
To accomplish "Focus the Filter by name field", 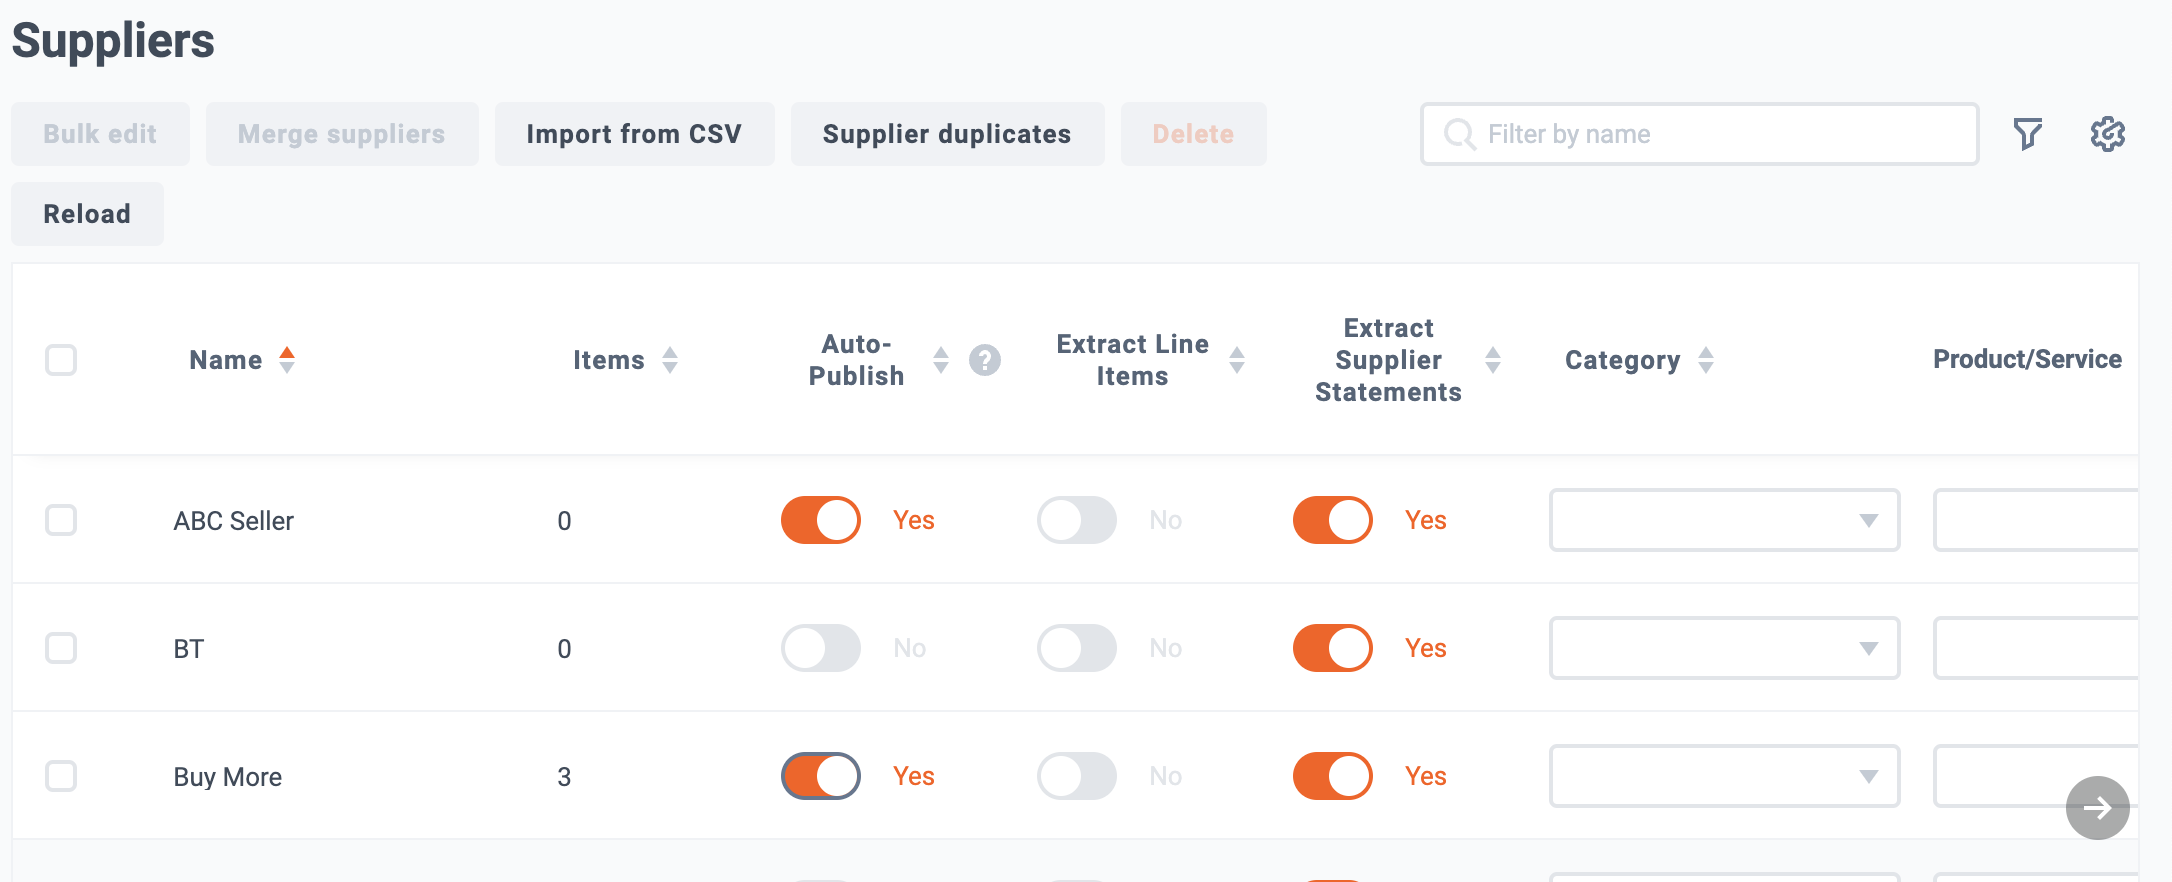I will click(1699, 134).
